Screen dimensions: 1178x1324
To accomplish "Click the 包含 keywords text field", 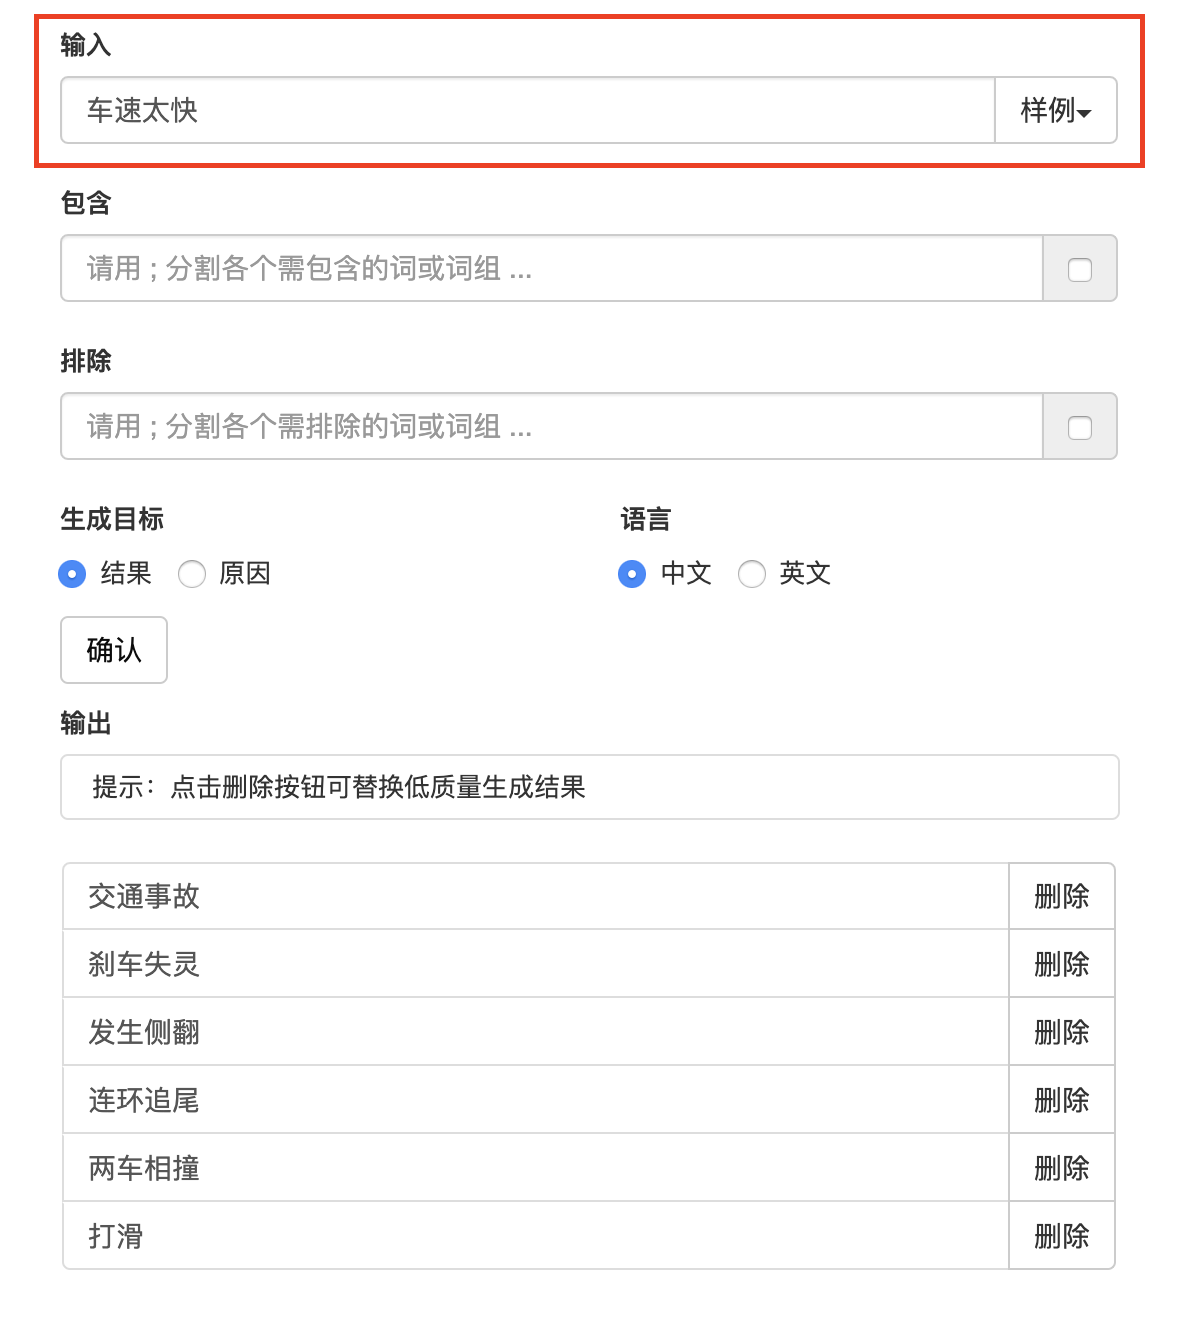I will pyautogui.click(x=552, y=268).
